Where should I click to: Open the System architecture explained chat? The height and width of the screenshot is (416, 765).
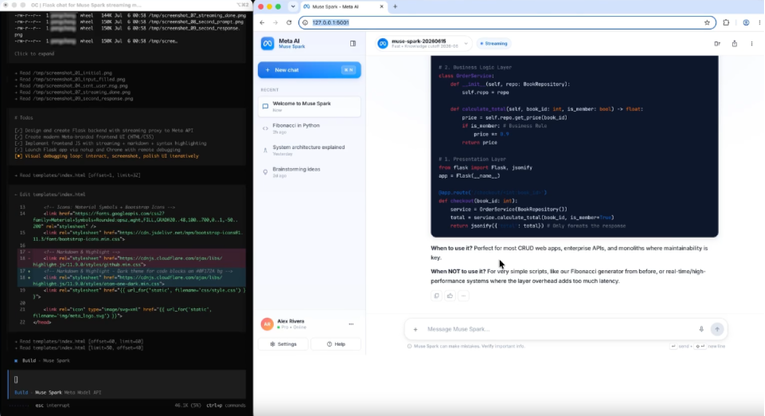pyautogui.click(x=309, y=150)
